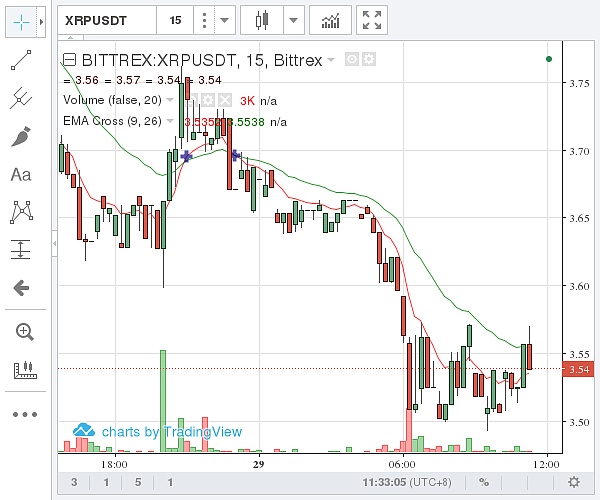Select the measure ruler tool

pos(25,370)
